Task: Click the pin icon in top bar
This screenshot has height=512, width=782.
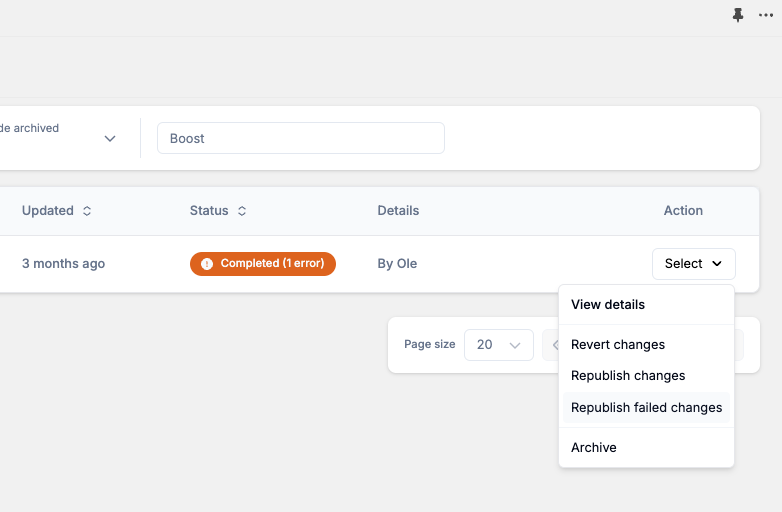Action: pos(738,15)
